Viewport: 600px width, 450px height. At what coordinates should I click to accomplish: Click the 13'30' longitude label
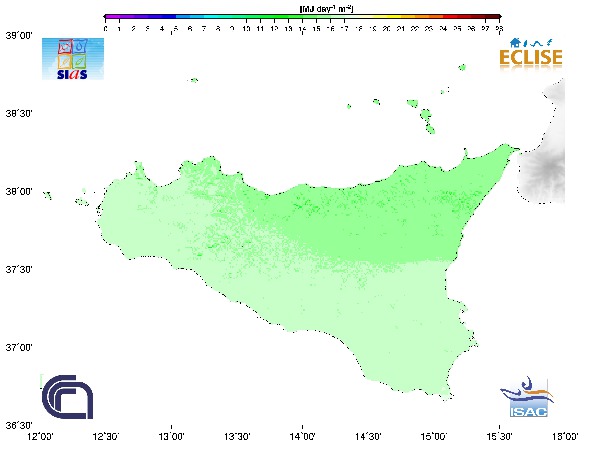(x=237, y=436)
